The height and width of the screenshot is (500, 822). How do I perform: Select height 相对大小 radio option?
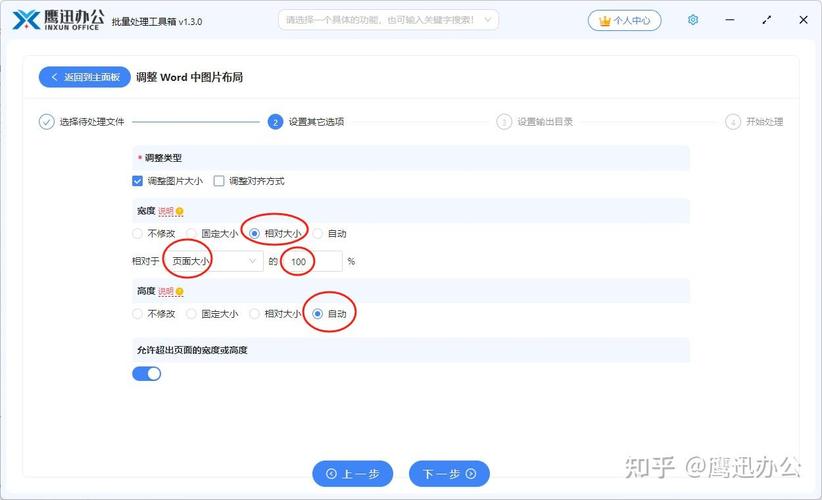point(254,313)
